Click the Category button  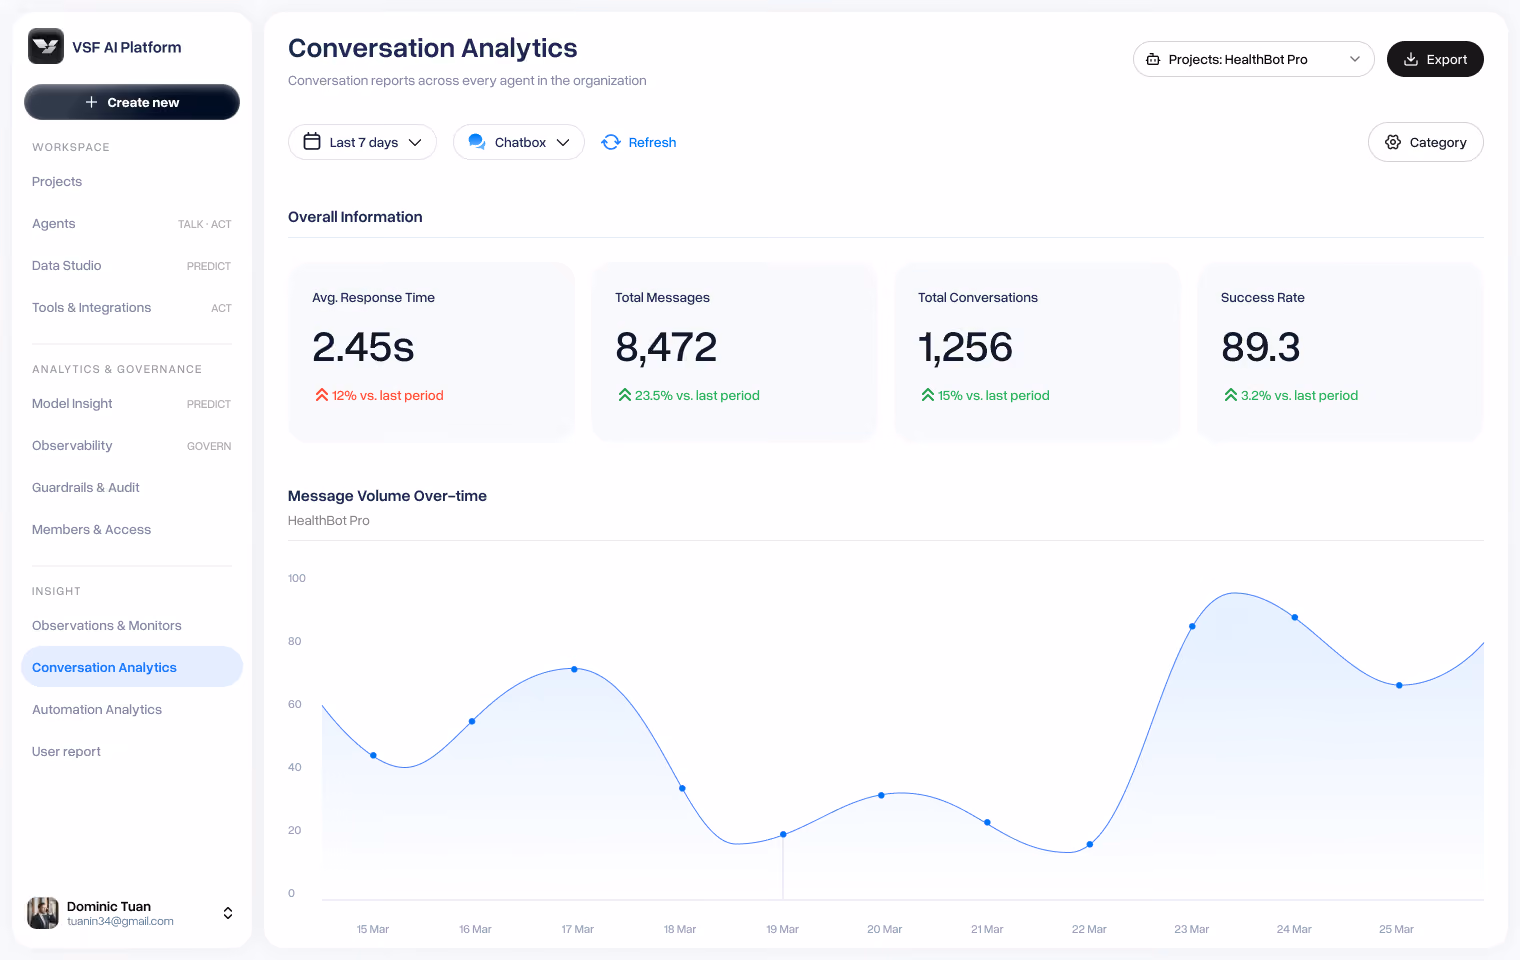pos(1425,142)
